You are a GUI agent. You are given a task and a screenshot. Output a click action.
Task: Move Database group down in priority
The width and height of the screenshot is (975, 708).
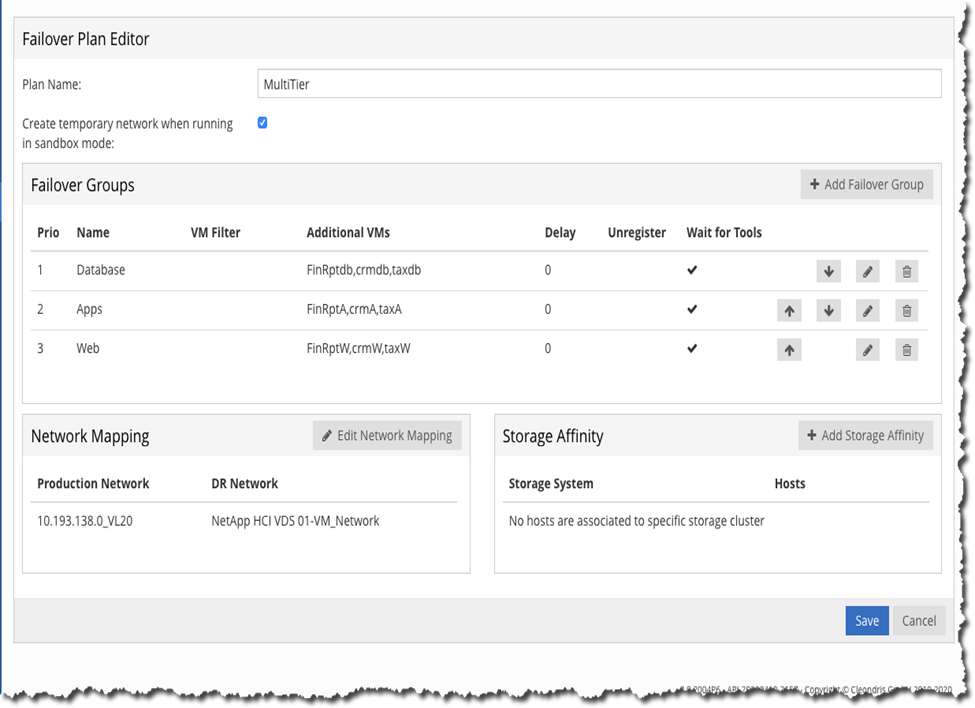click(x=828, y=271)
